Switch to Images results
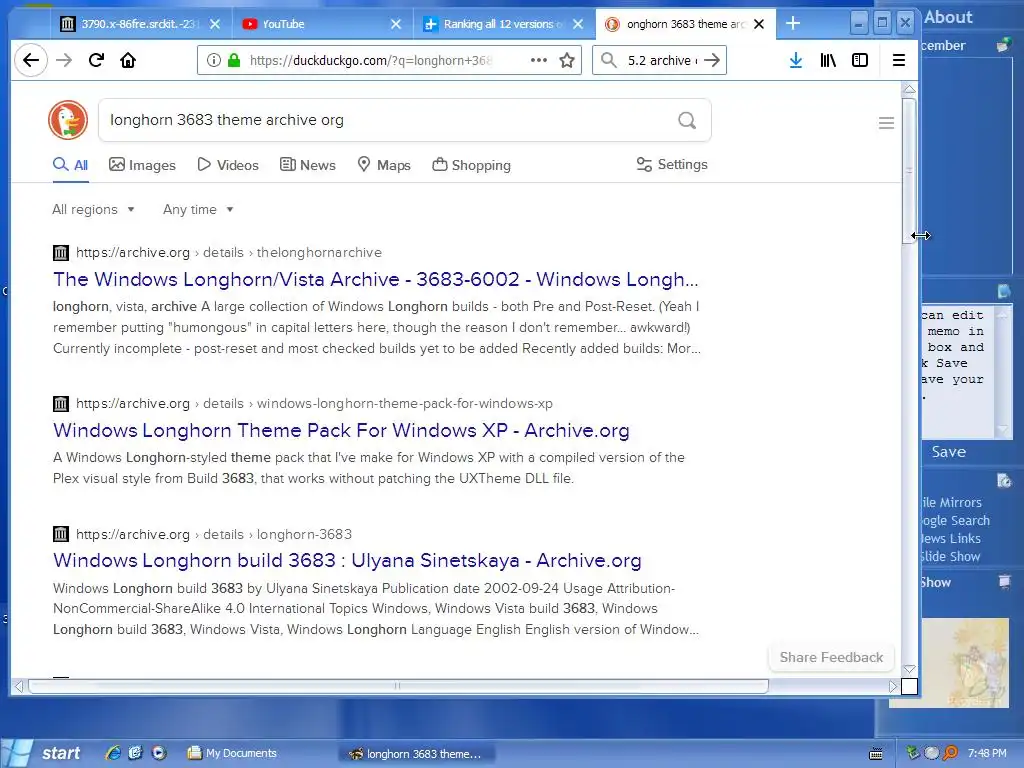This screenshot has width=1024, height=768. [x=142, y=165]
